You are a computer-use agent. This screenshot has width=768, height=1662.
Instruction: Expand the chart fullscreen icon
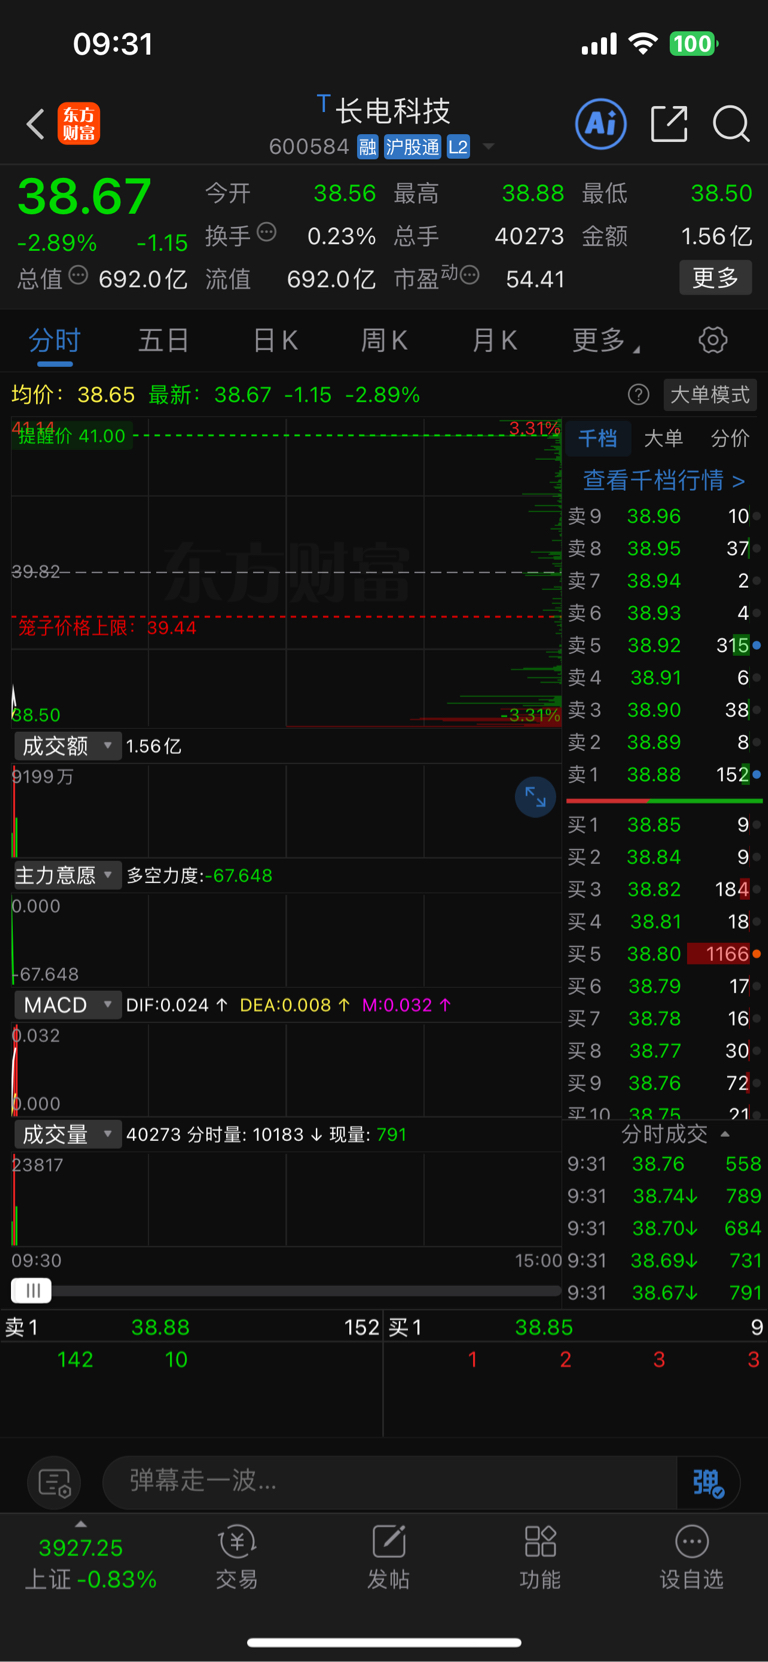coord(535,797)
